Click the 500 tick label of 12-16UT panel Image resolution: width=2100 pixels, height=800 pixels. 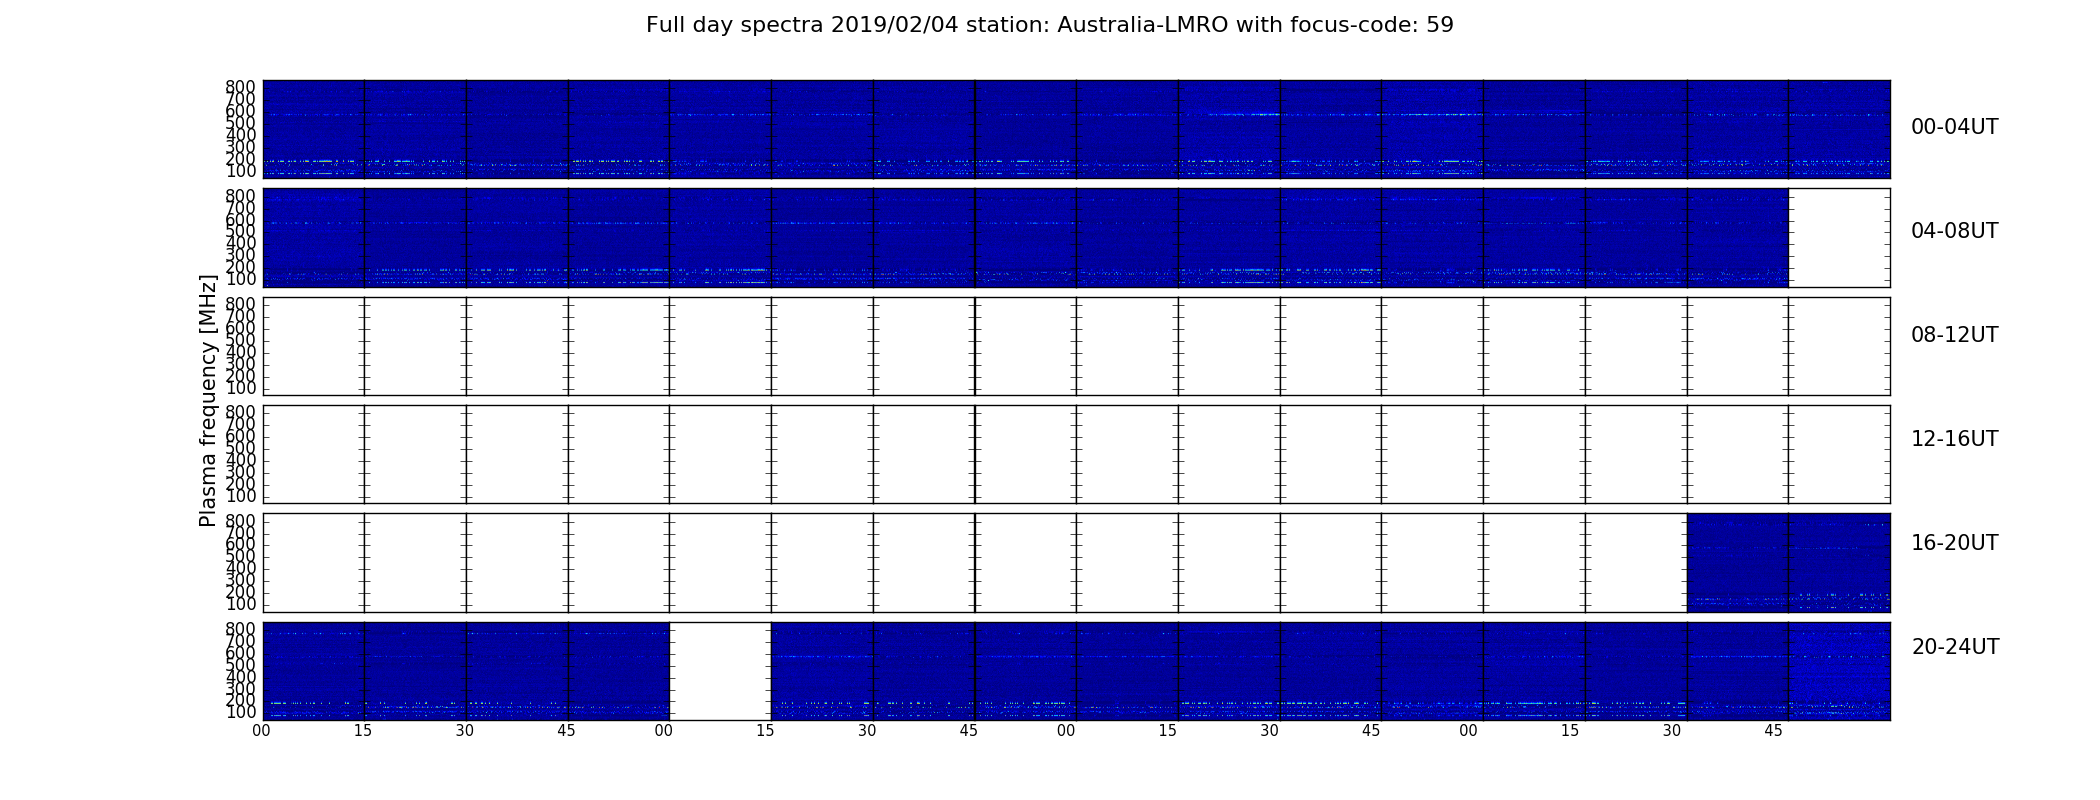tap(241, 448)
